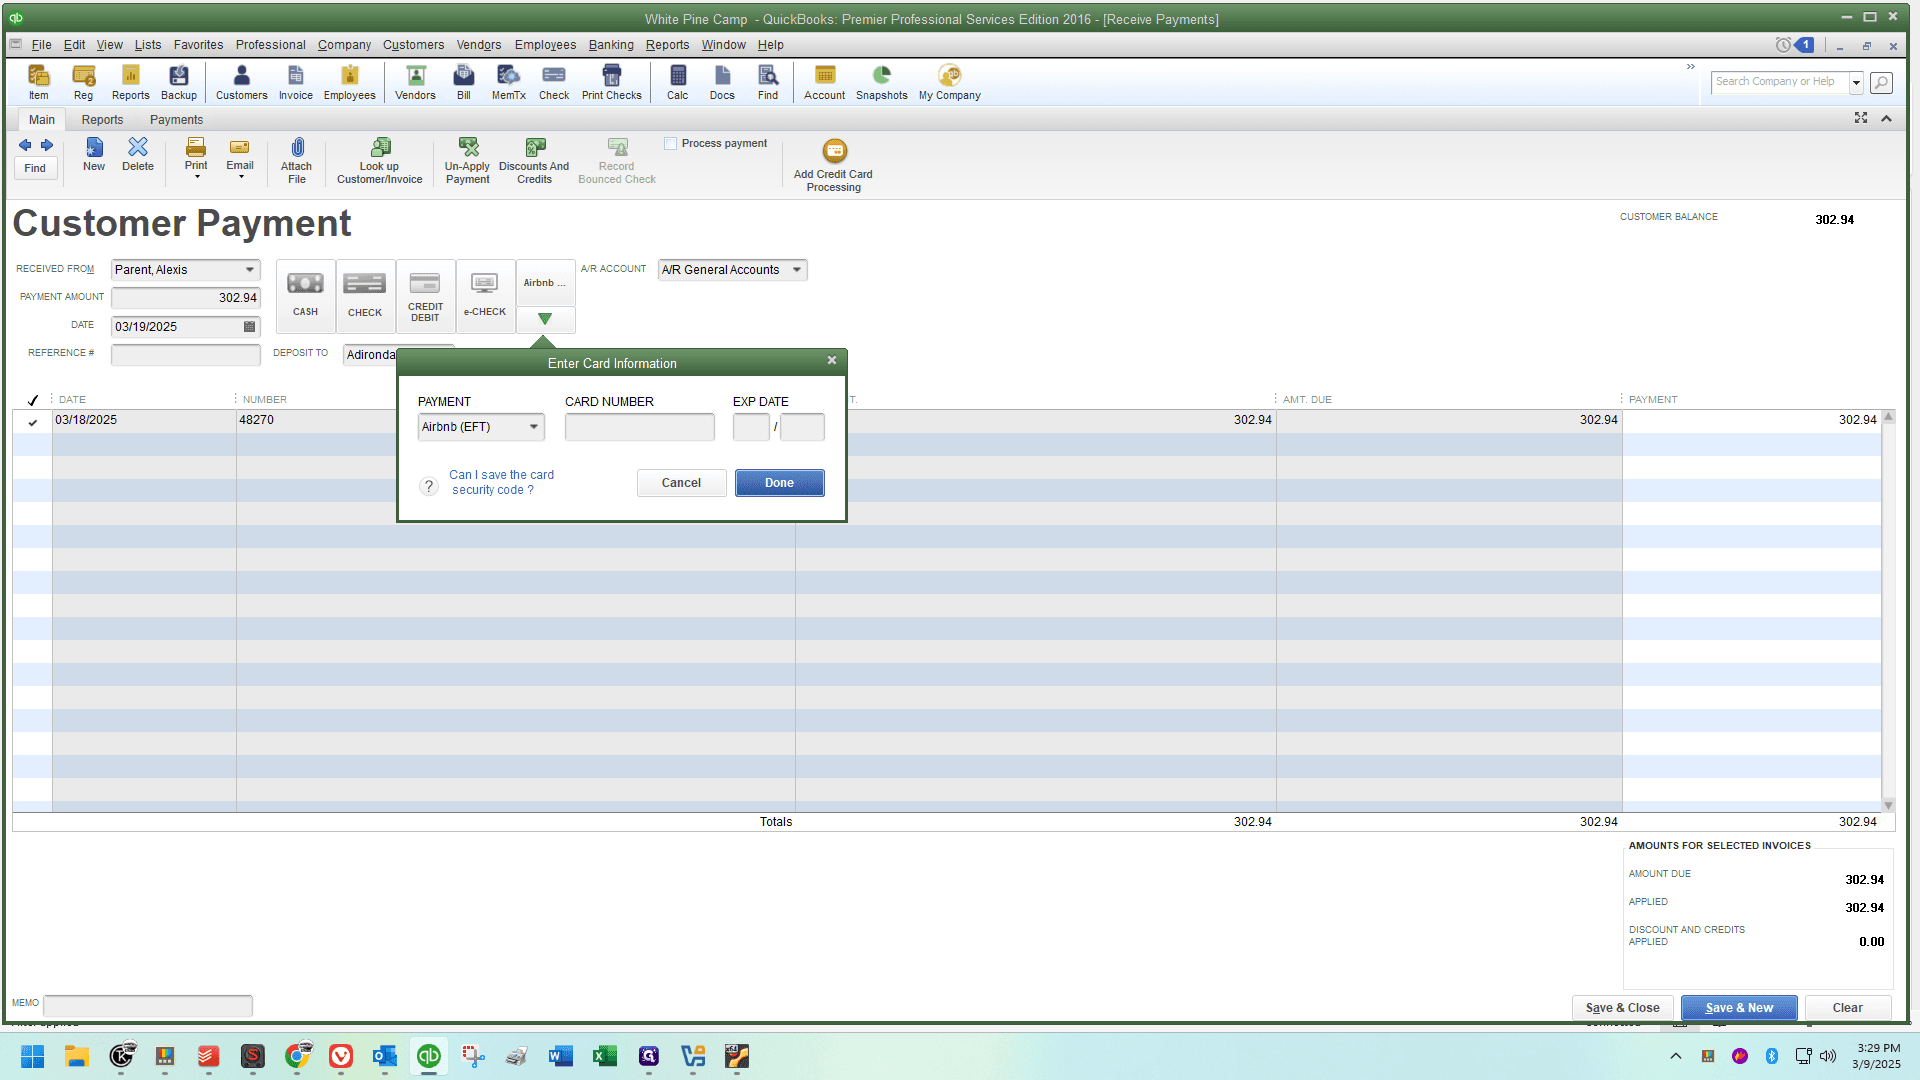The height and width of the screenshot is (1080, 1920).
Task: Toggle the select-all checkmark column header
Action: [33, 399]
